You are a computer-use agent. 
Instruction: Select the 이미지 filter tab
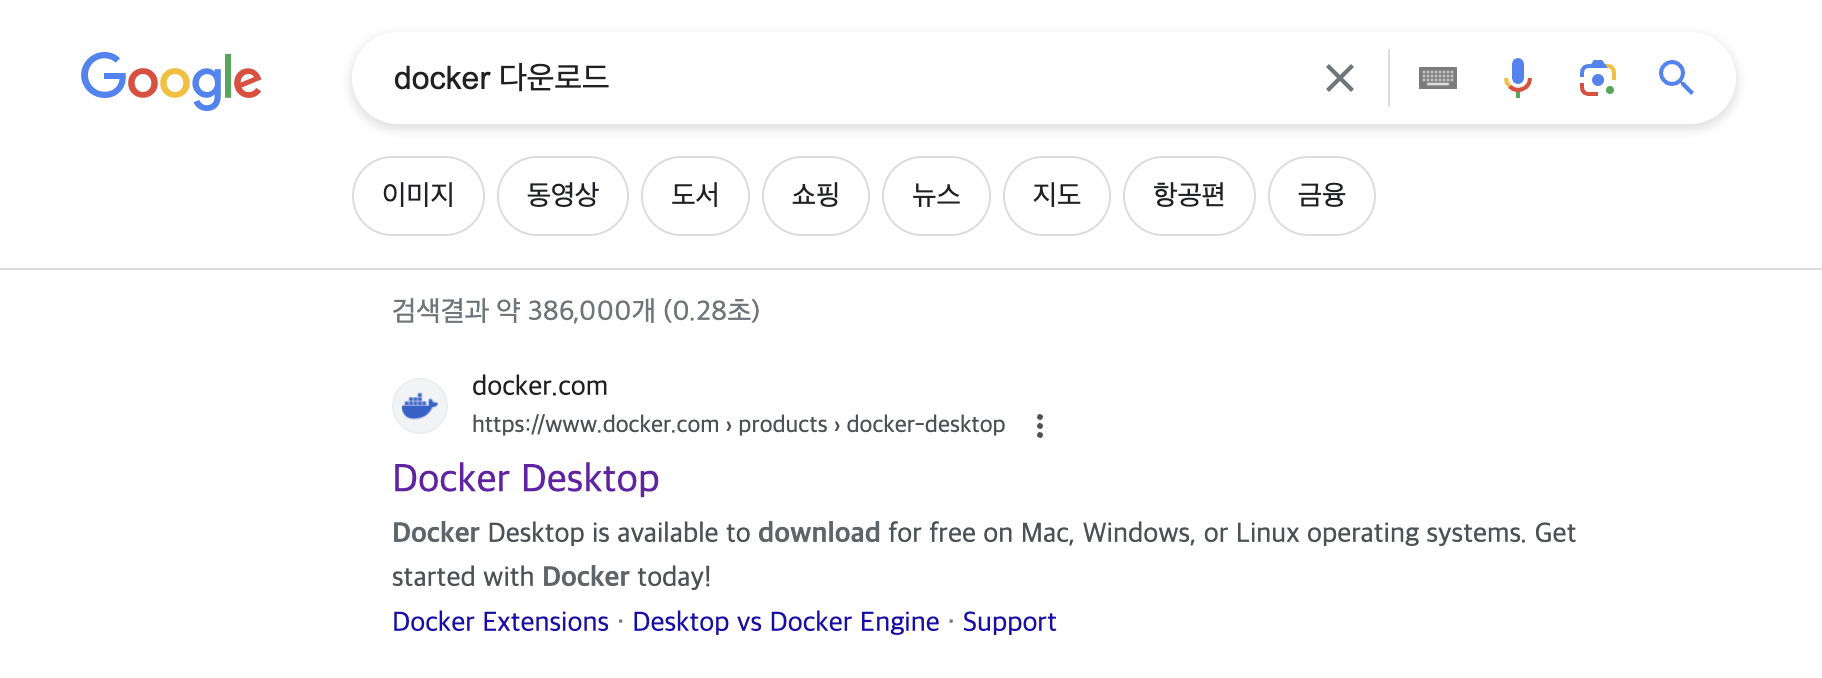[x=418, y=196]
